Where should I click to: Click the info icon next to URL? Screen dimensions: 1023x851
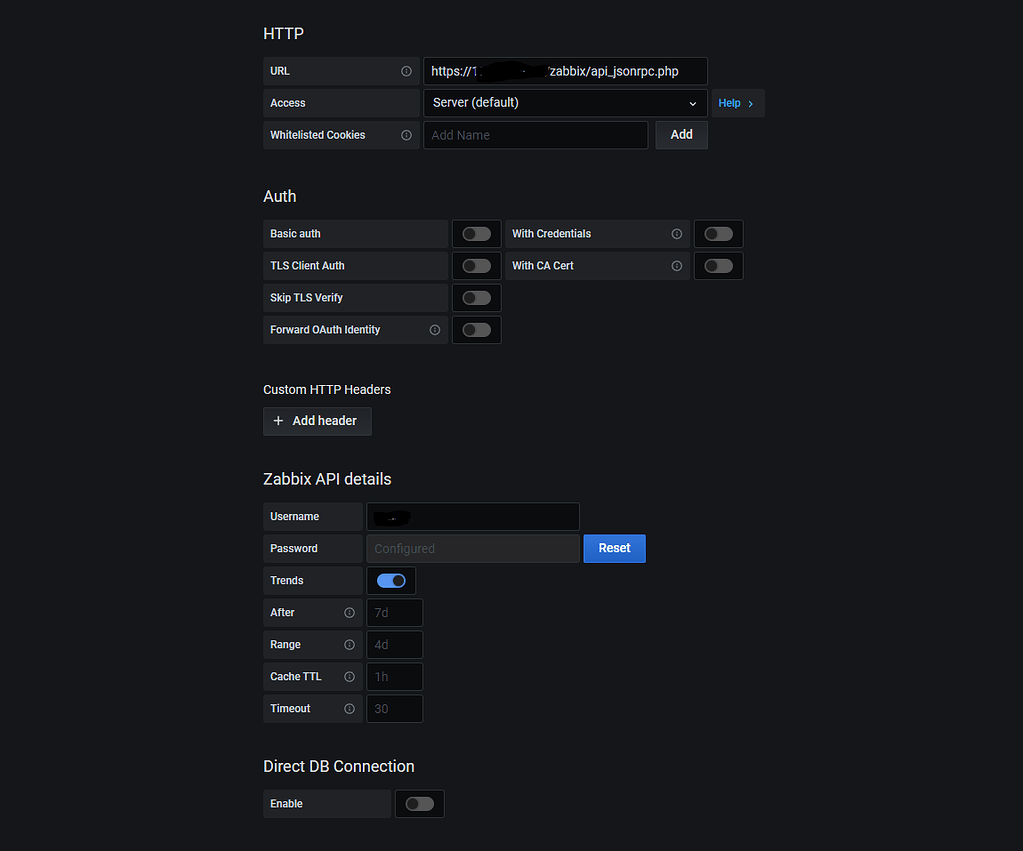click(x=406, y=71)
